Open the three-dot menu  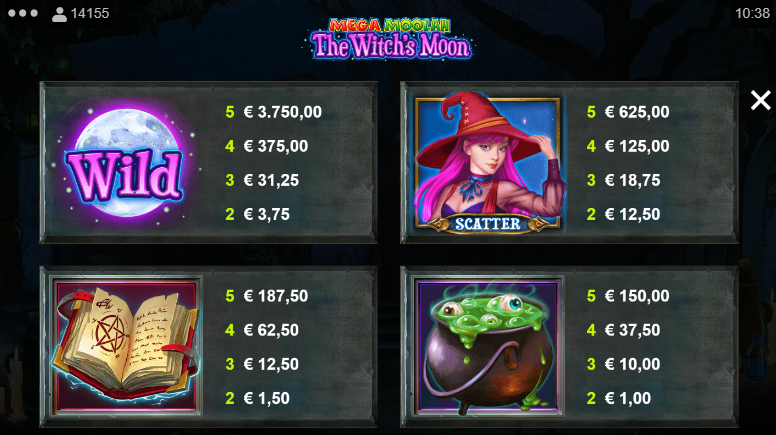pyautogui.click(x=23, y=13)
